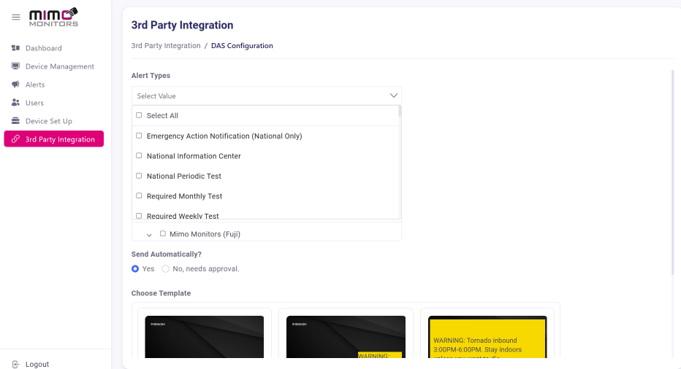Click the Device Set Up icon
This screenshot has width=681, height=369.
coord(16,121)
